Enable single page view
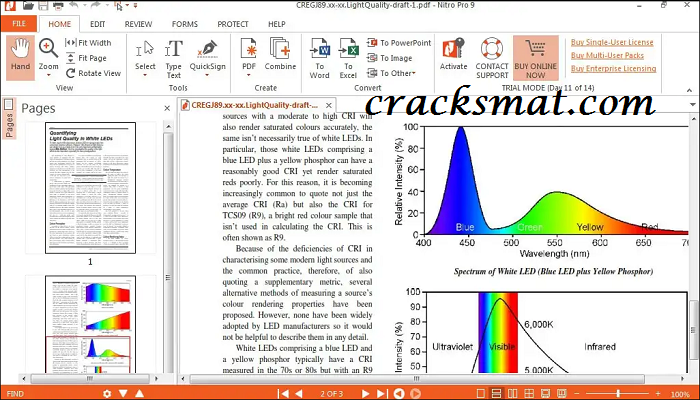 480,393
